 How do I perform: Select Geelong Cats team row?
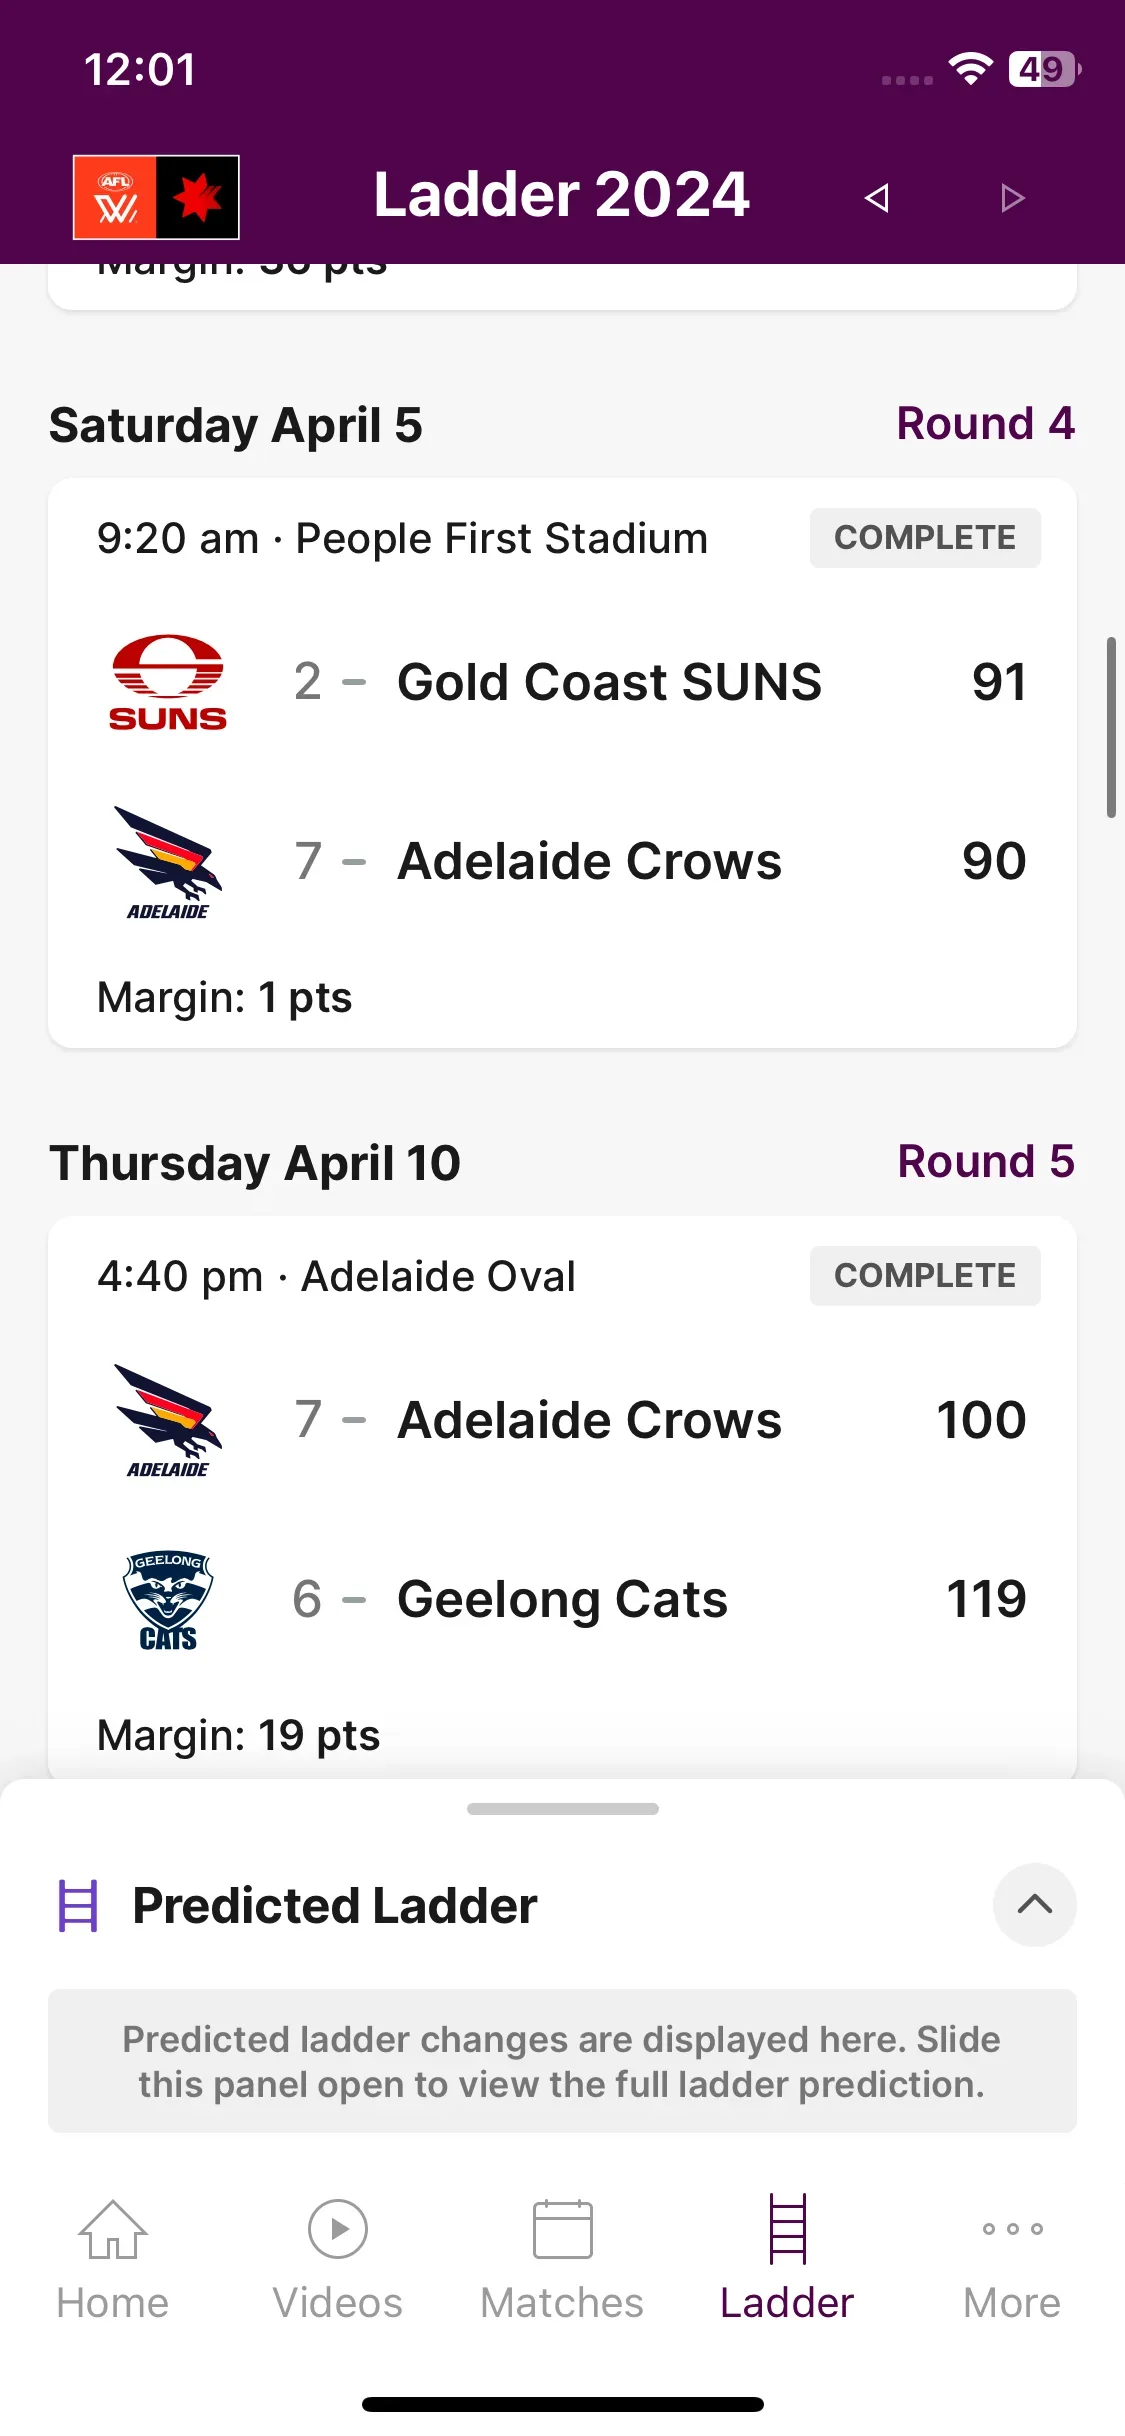pos(562,1599)
